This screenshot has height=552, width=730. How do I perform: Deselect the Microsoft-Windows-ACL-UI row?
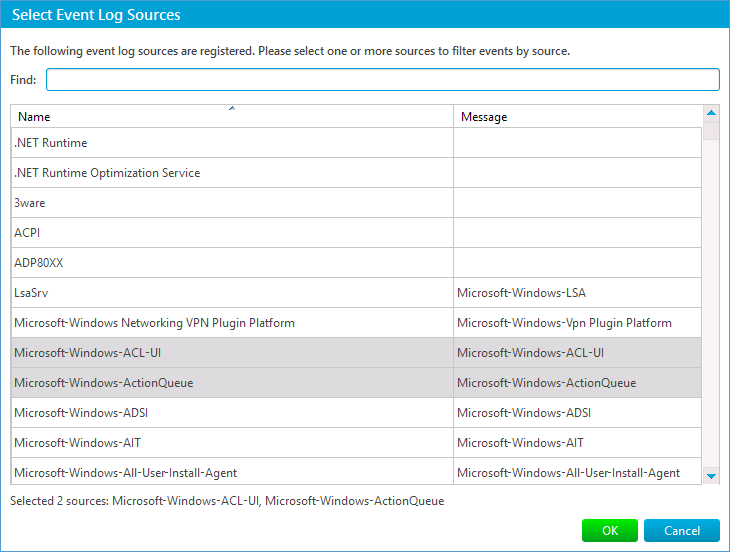click(x=232, y=353)
